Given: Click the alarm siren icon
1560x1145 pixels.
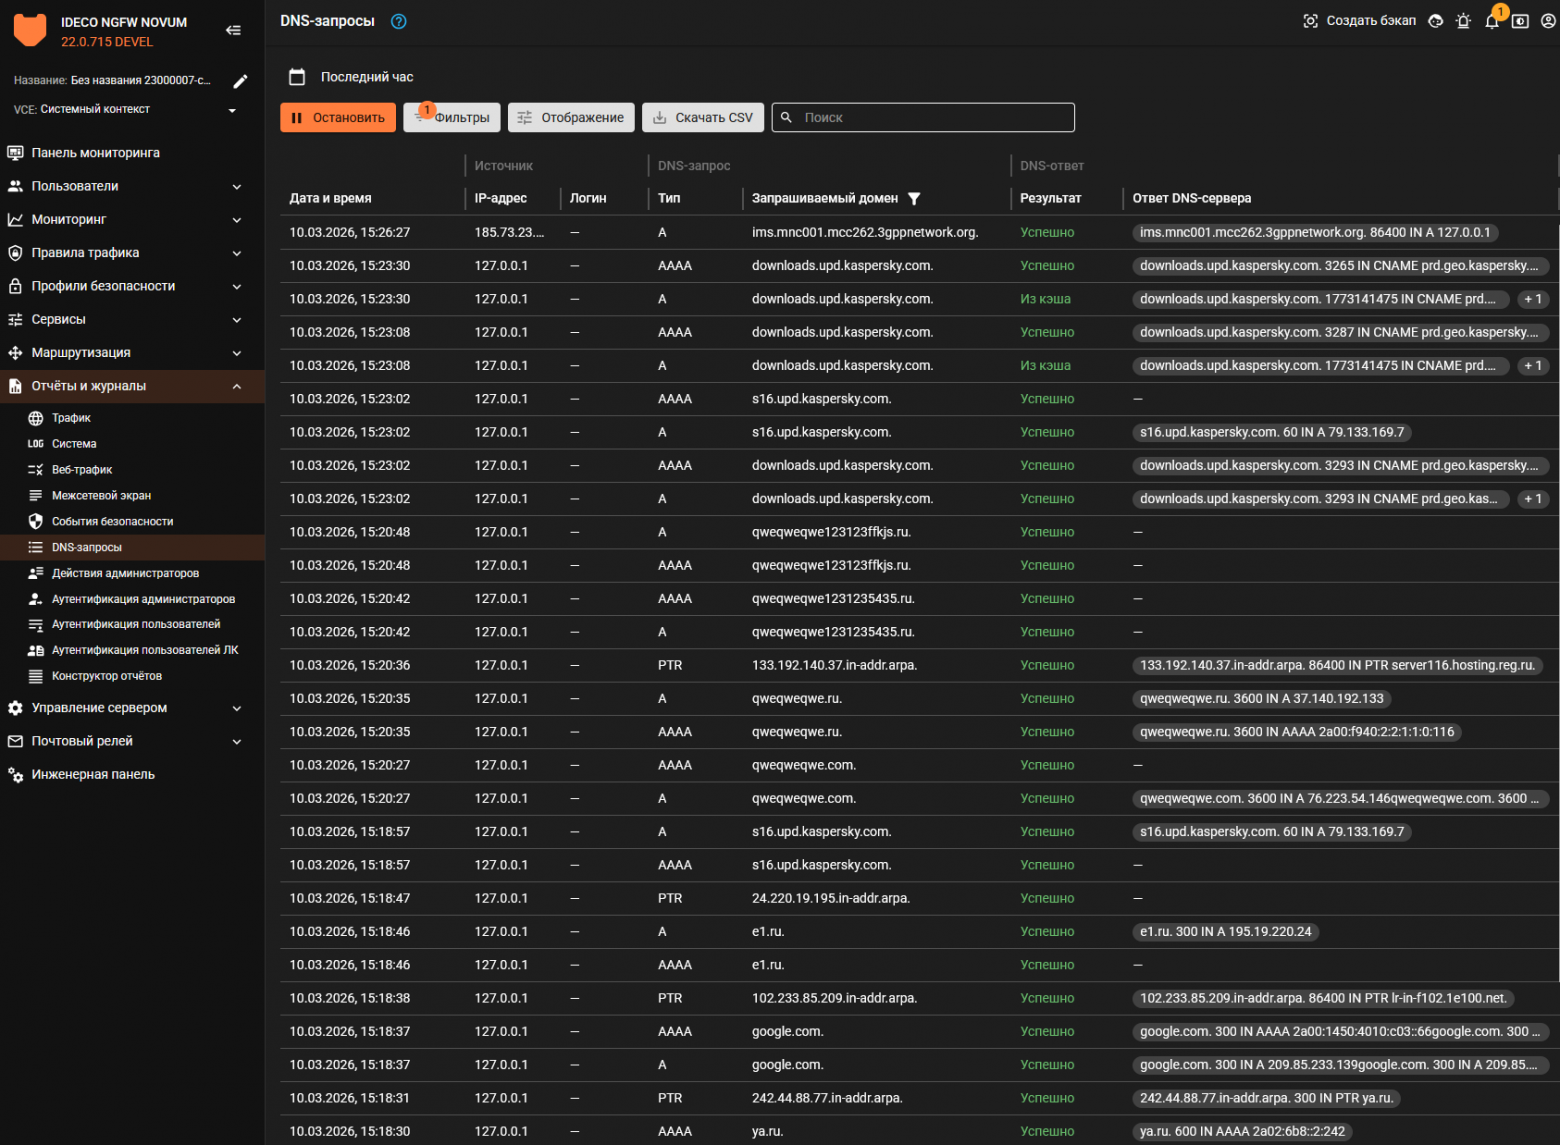Looking at the screenshot, I should point(1463,21).
